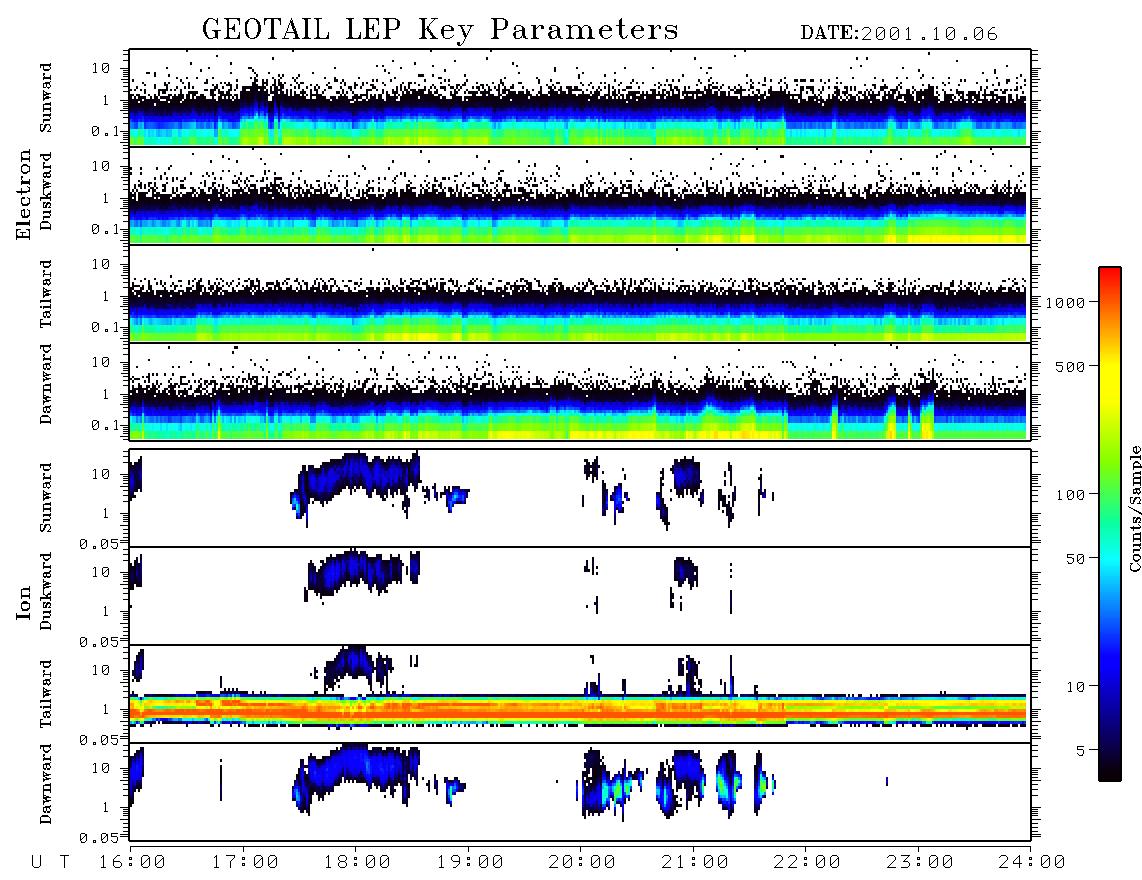The image size is (1142, 880).
Task: Click the "0.05" tick of Ion Dawnward panel
Action: 99,838
